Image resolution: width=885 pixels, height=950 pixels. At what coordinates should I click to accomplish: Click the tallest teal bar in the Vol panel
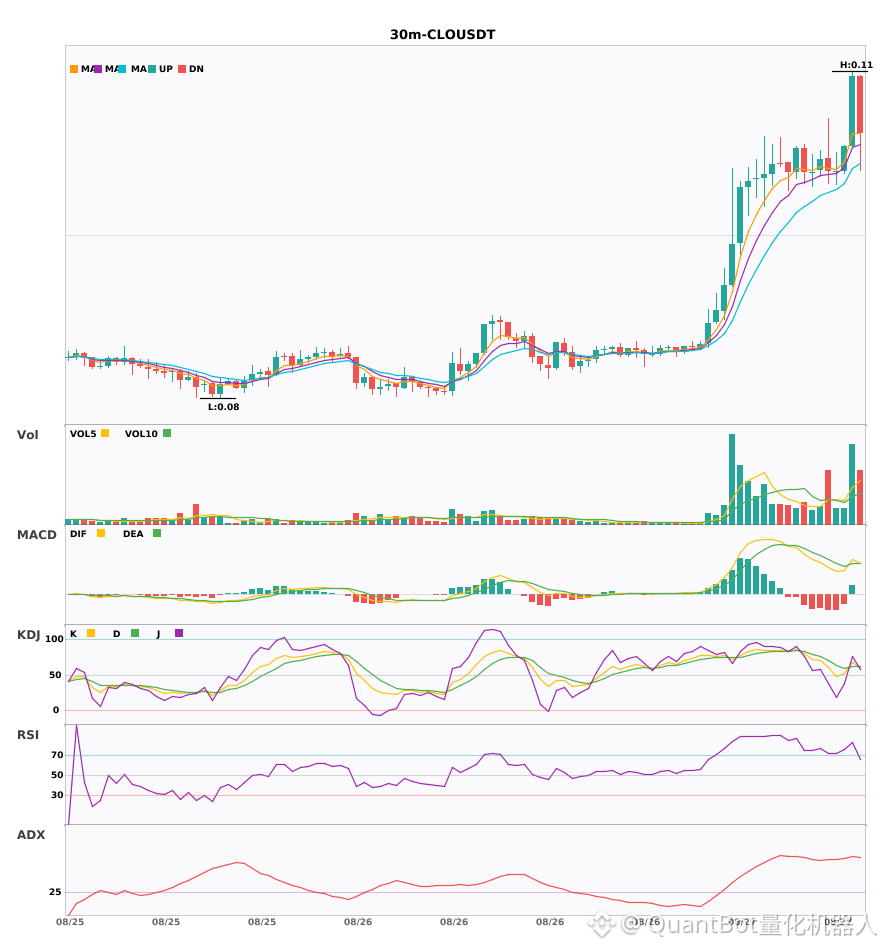click(x=732, y=479)
